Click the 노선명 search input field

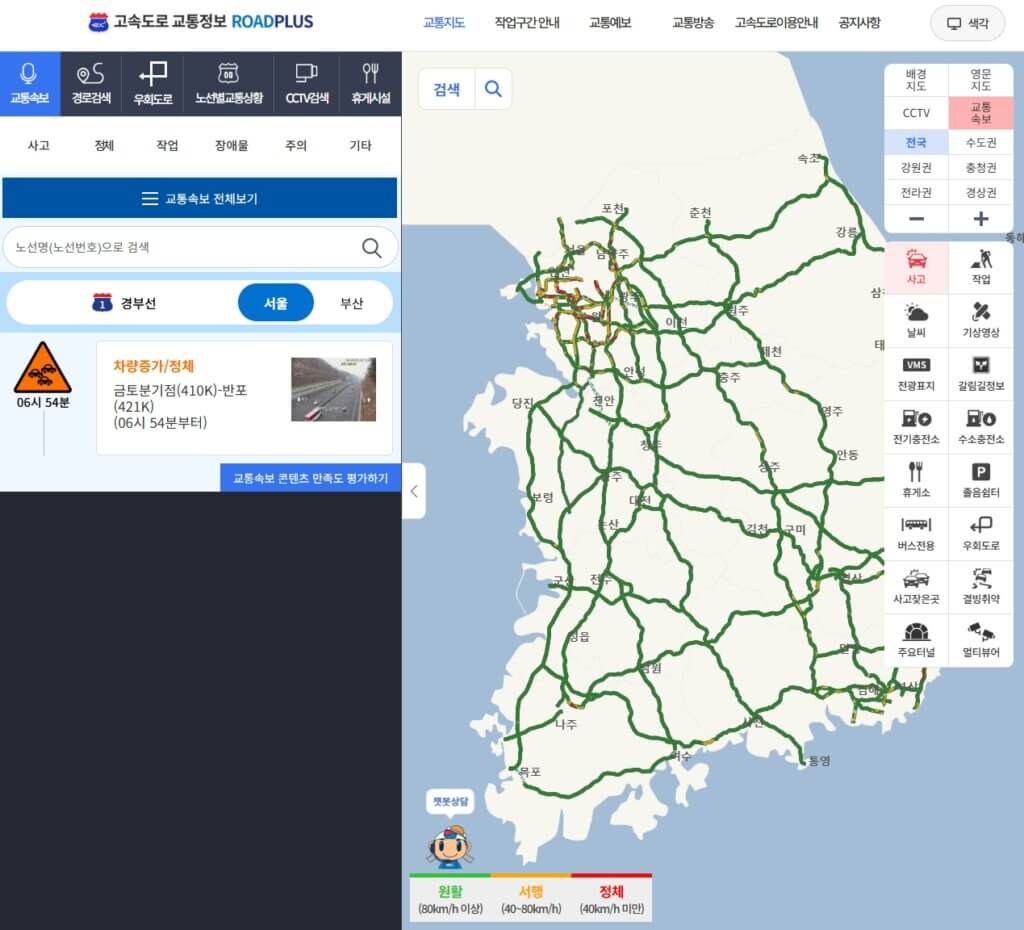(x=185, y=247)
